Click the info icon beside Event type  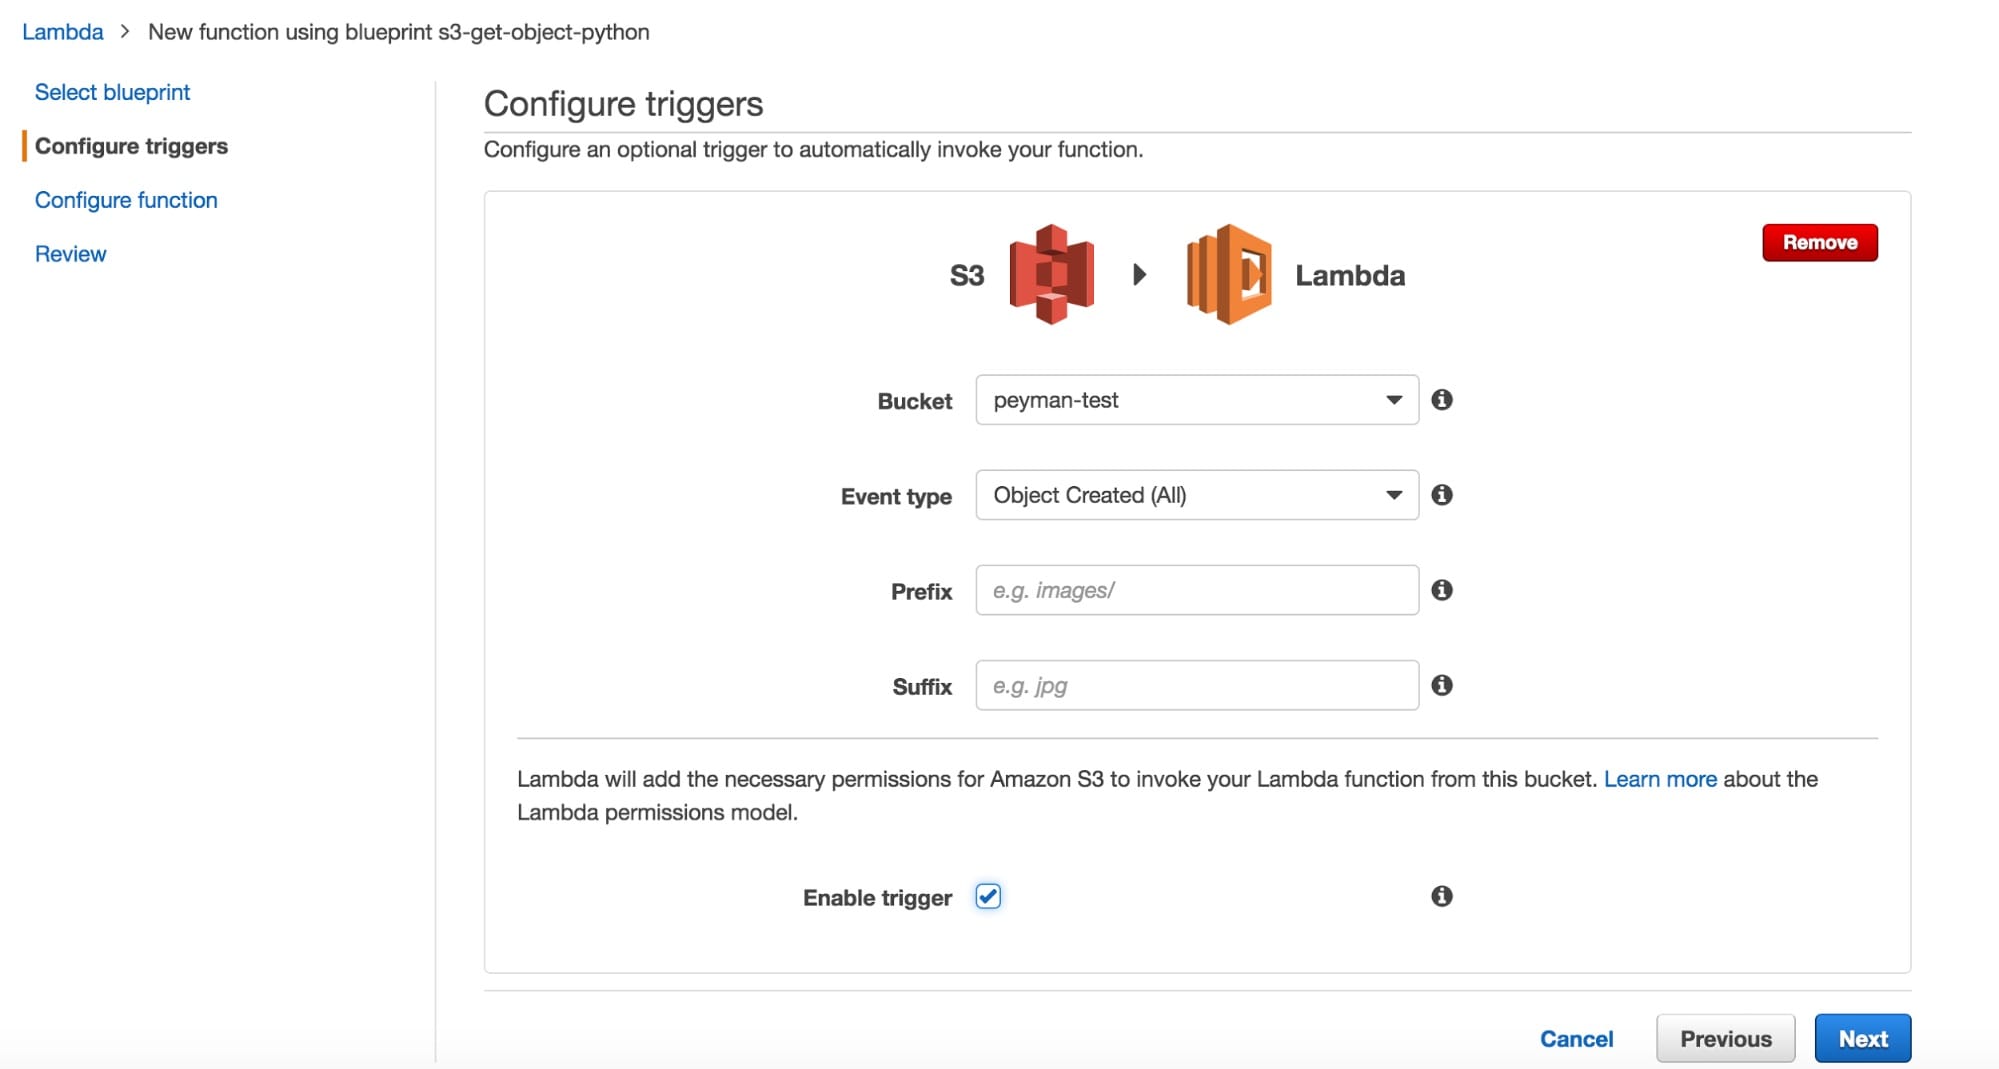point(1441,495)
